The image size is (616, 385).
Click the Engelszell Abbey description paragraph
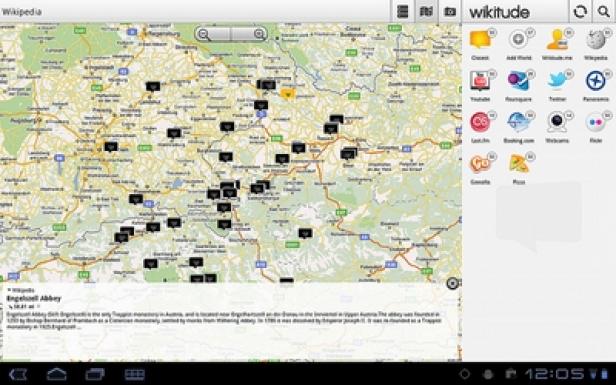click(223, 321)
